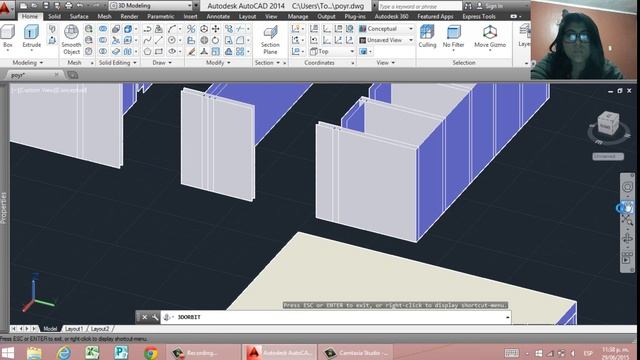Image resolution: width=640 pixels, height=360 pixels.
Task: Switch to the Solid ribbon tab
Action: (x=54, y=16)
